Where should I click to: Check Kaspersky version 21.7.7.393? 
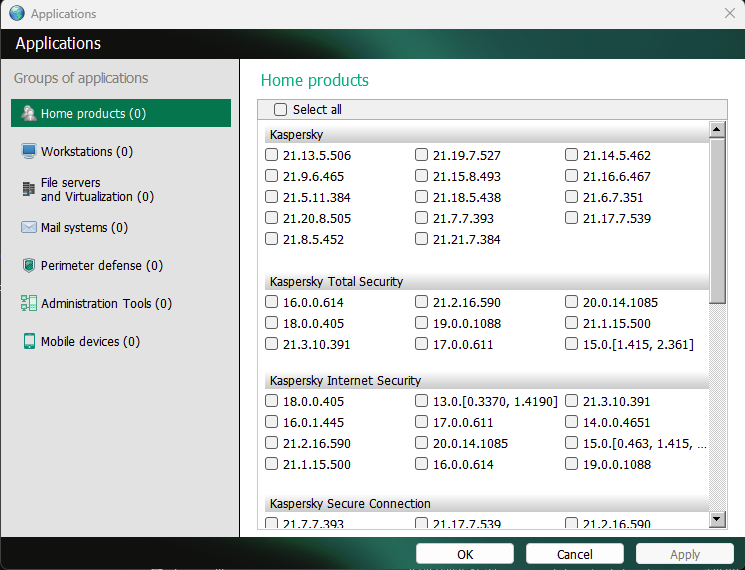pyautogui.click(x=421, y=217)
